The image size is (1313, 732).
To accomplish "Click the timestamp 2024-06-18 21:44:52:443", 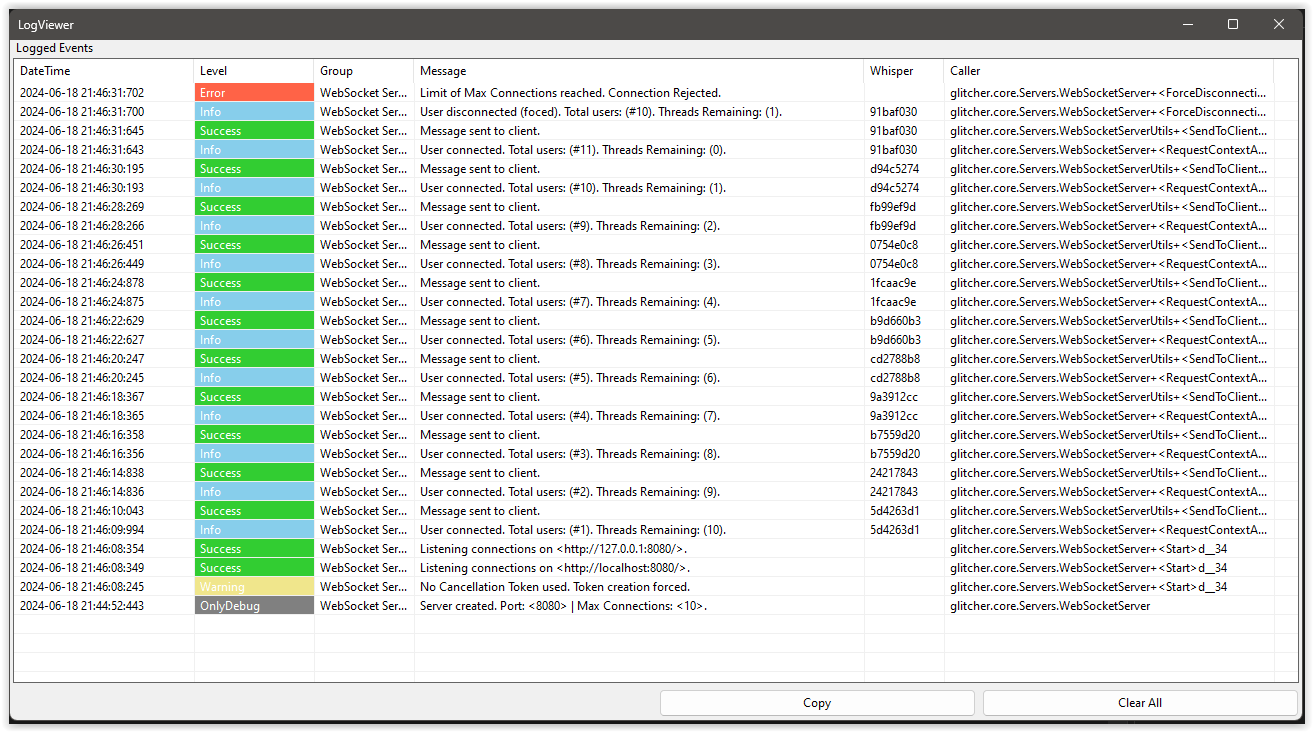I will 82,606.
